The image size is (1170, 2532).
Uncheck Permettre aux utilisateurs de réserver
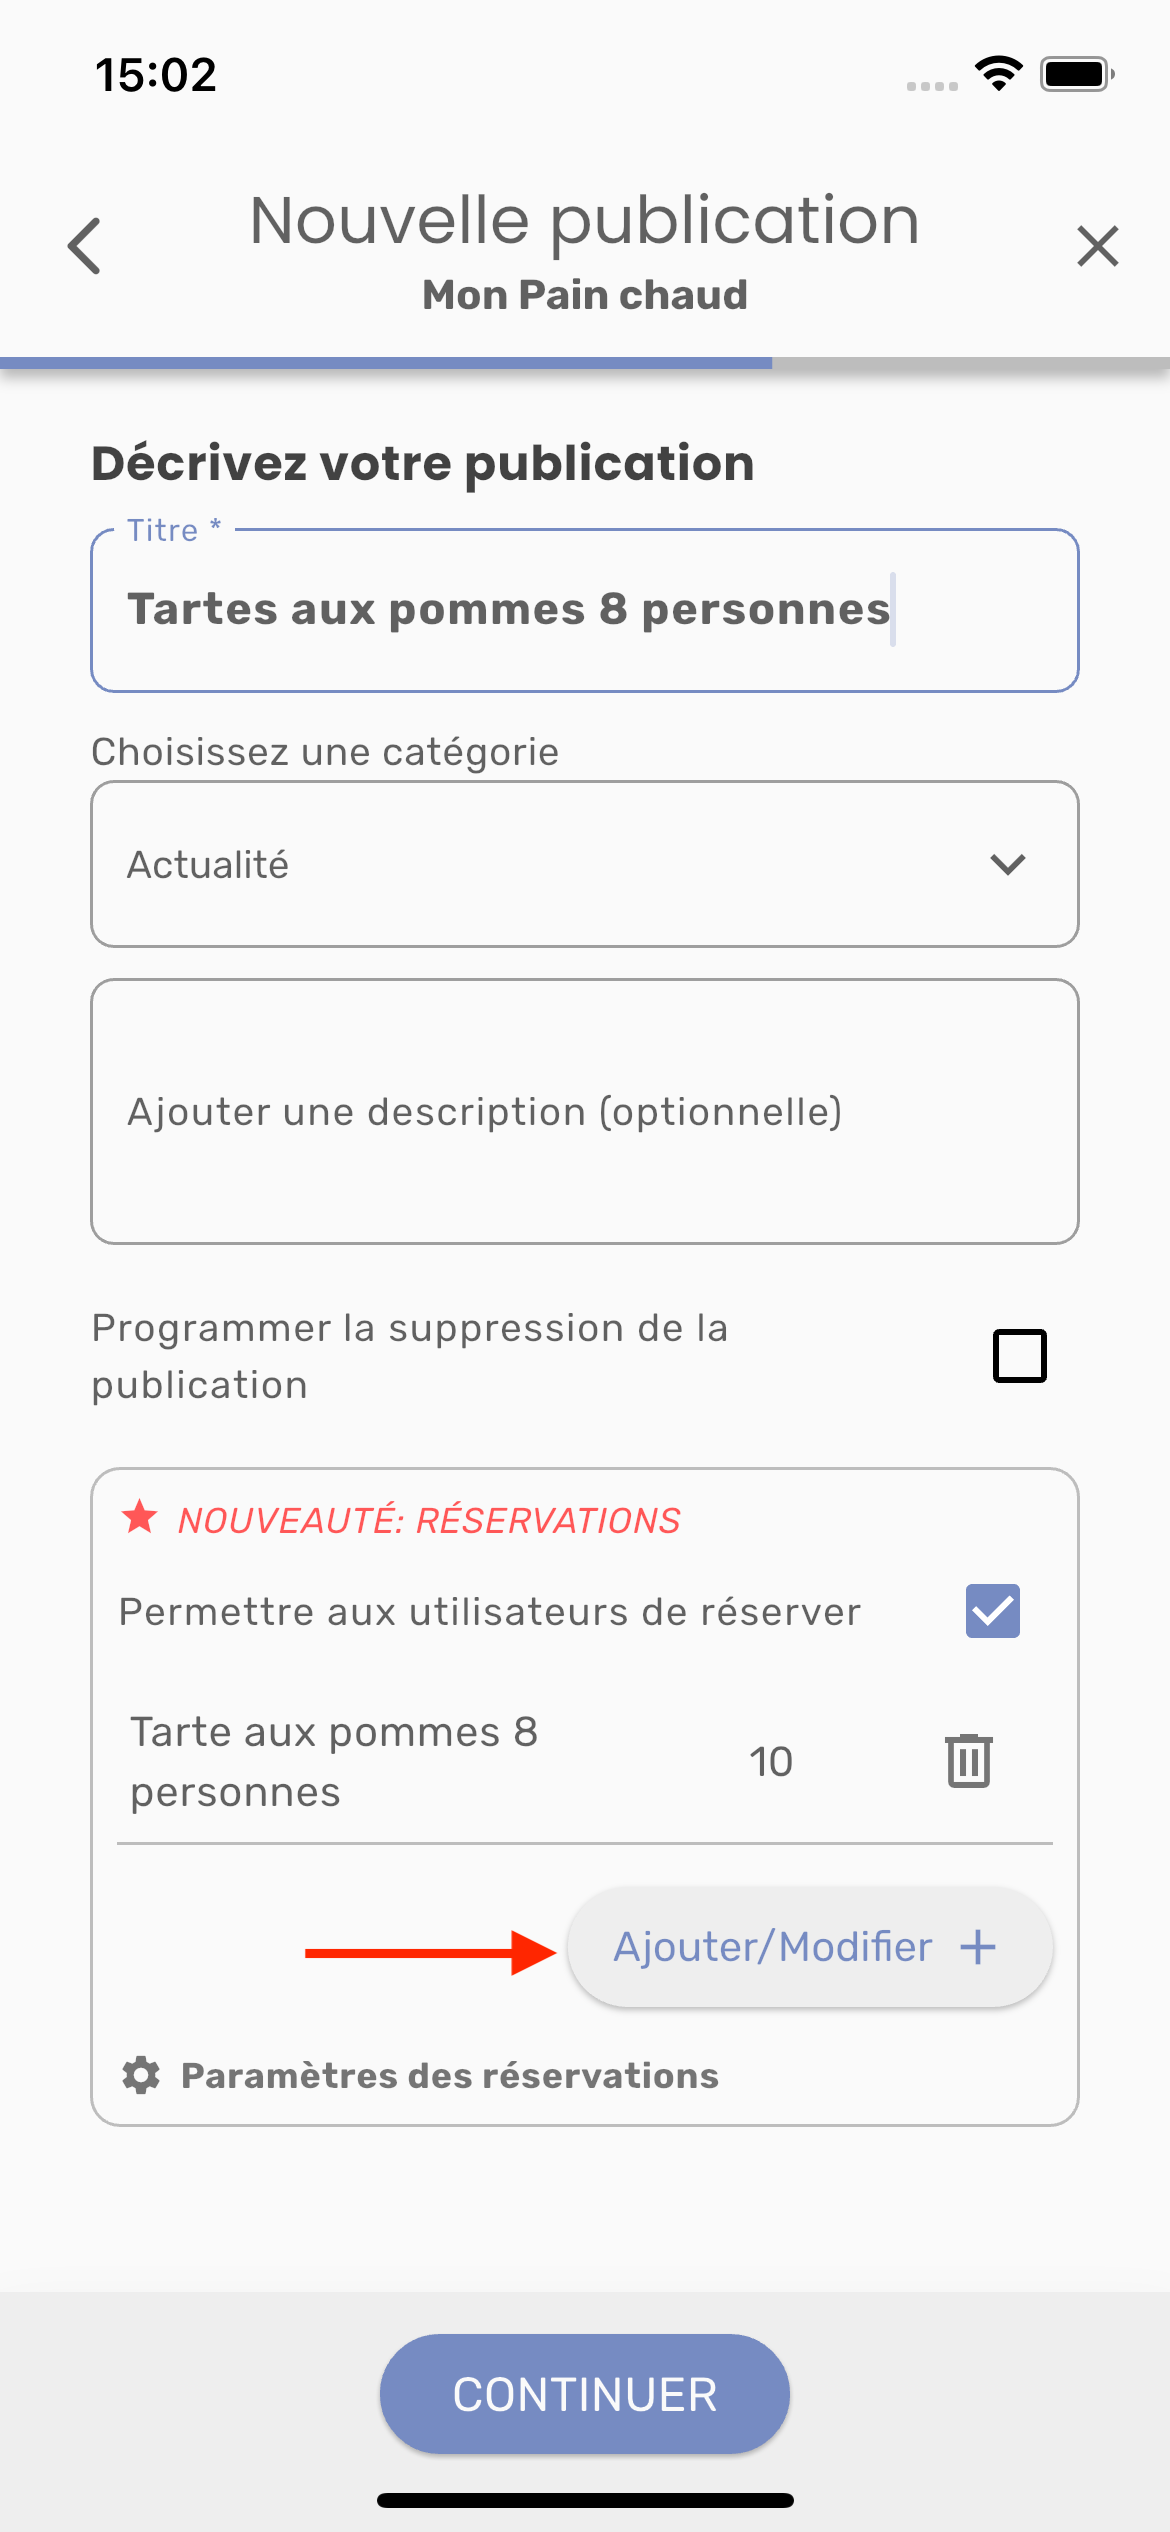(992, 1611)
